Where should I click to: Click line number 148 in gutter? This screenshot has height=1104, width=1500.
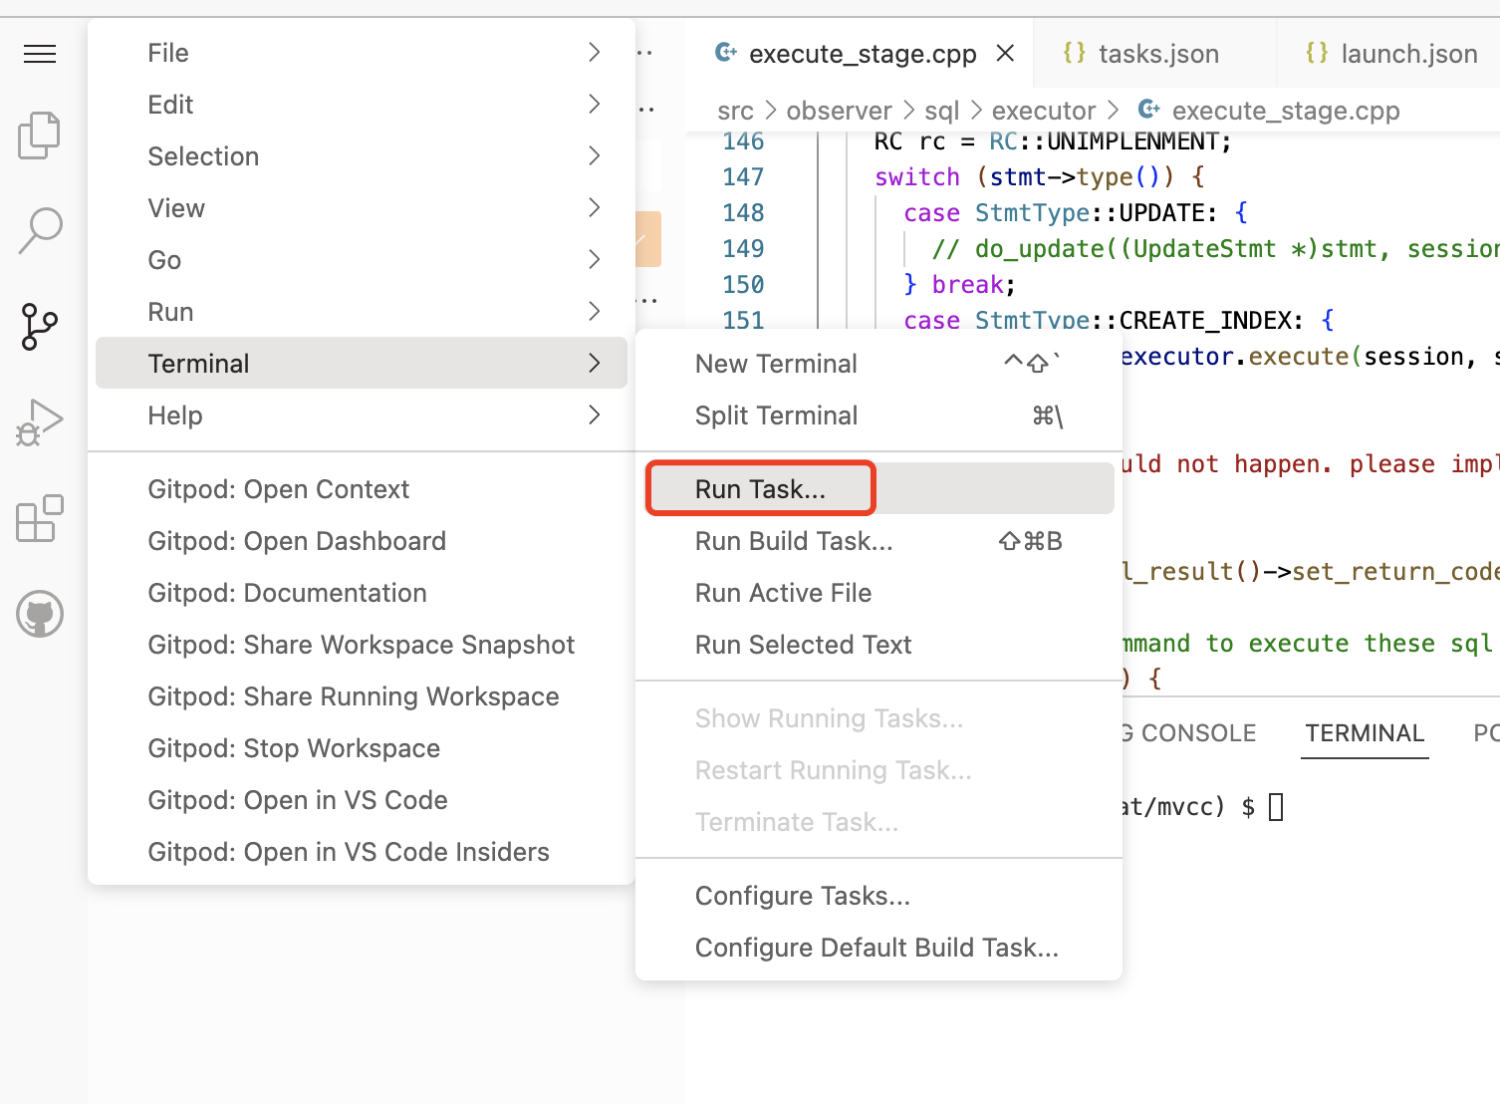coord(743,213)
